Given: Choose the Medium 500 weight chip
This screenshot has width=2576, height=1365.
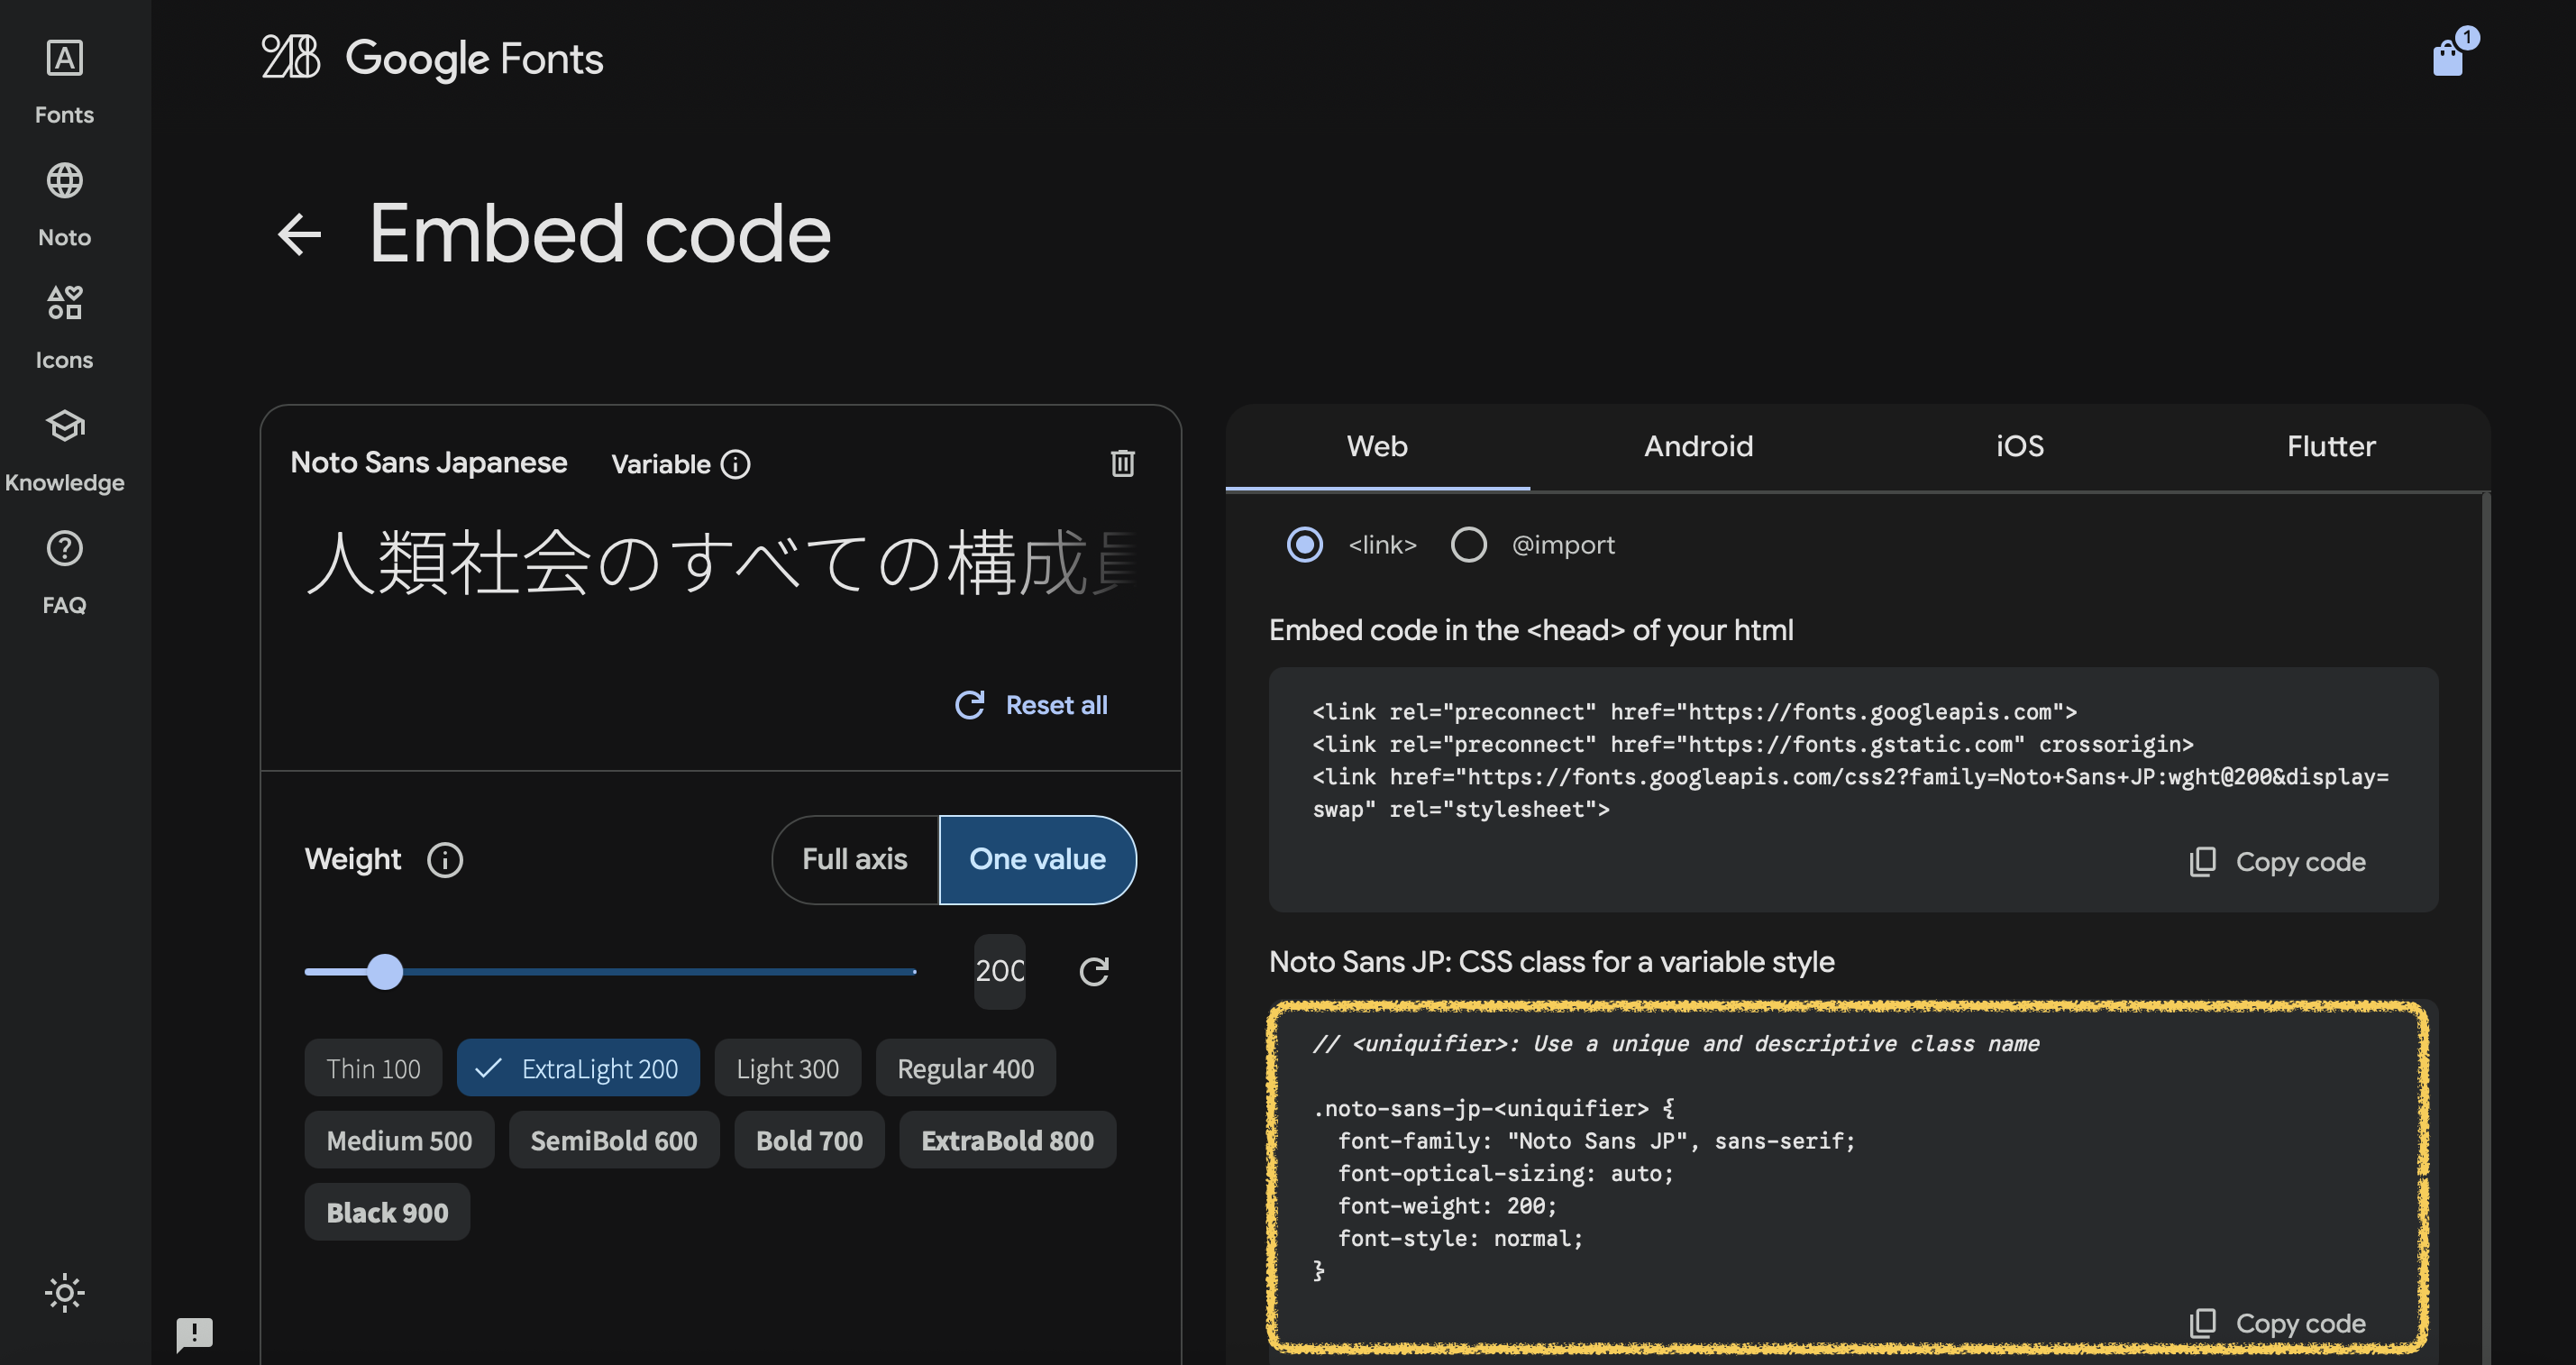Looking at the screenshot, I should click(399, 1140).
